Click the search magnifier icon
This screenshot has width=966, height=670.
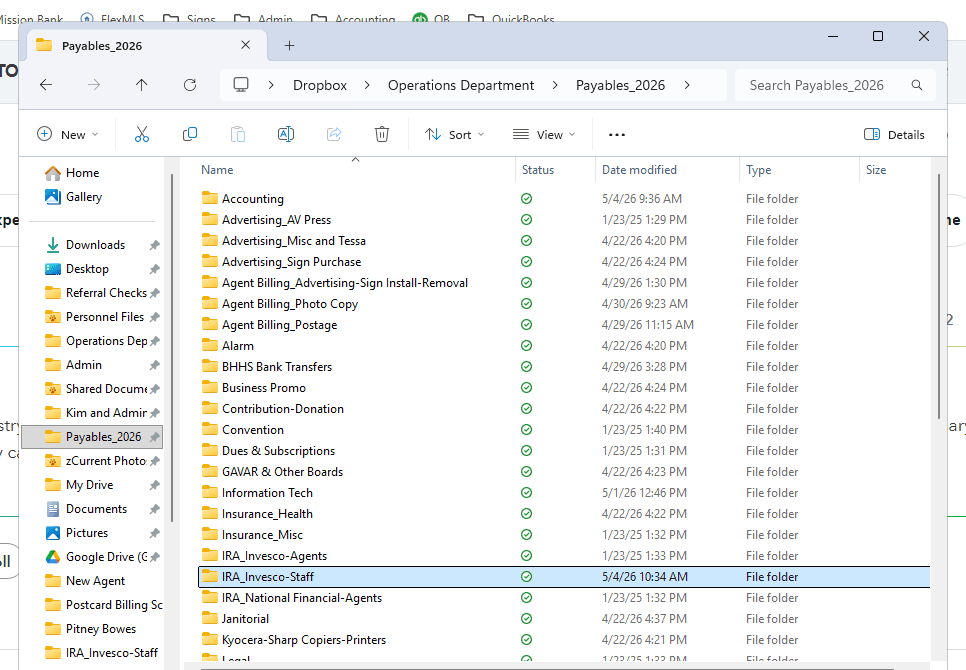[917, 85]
